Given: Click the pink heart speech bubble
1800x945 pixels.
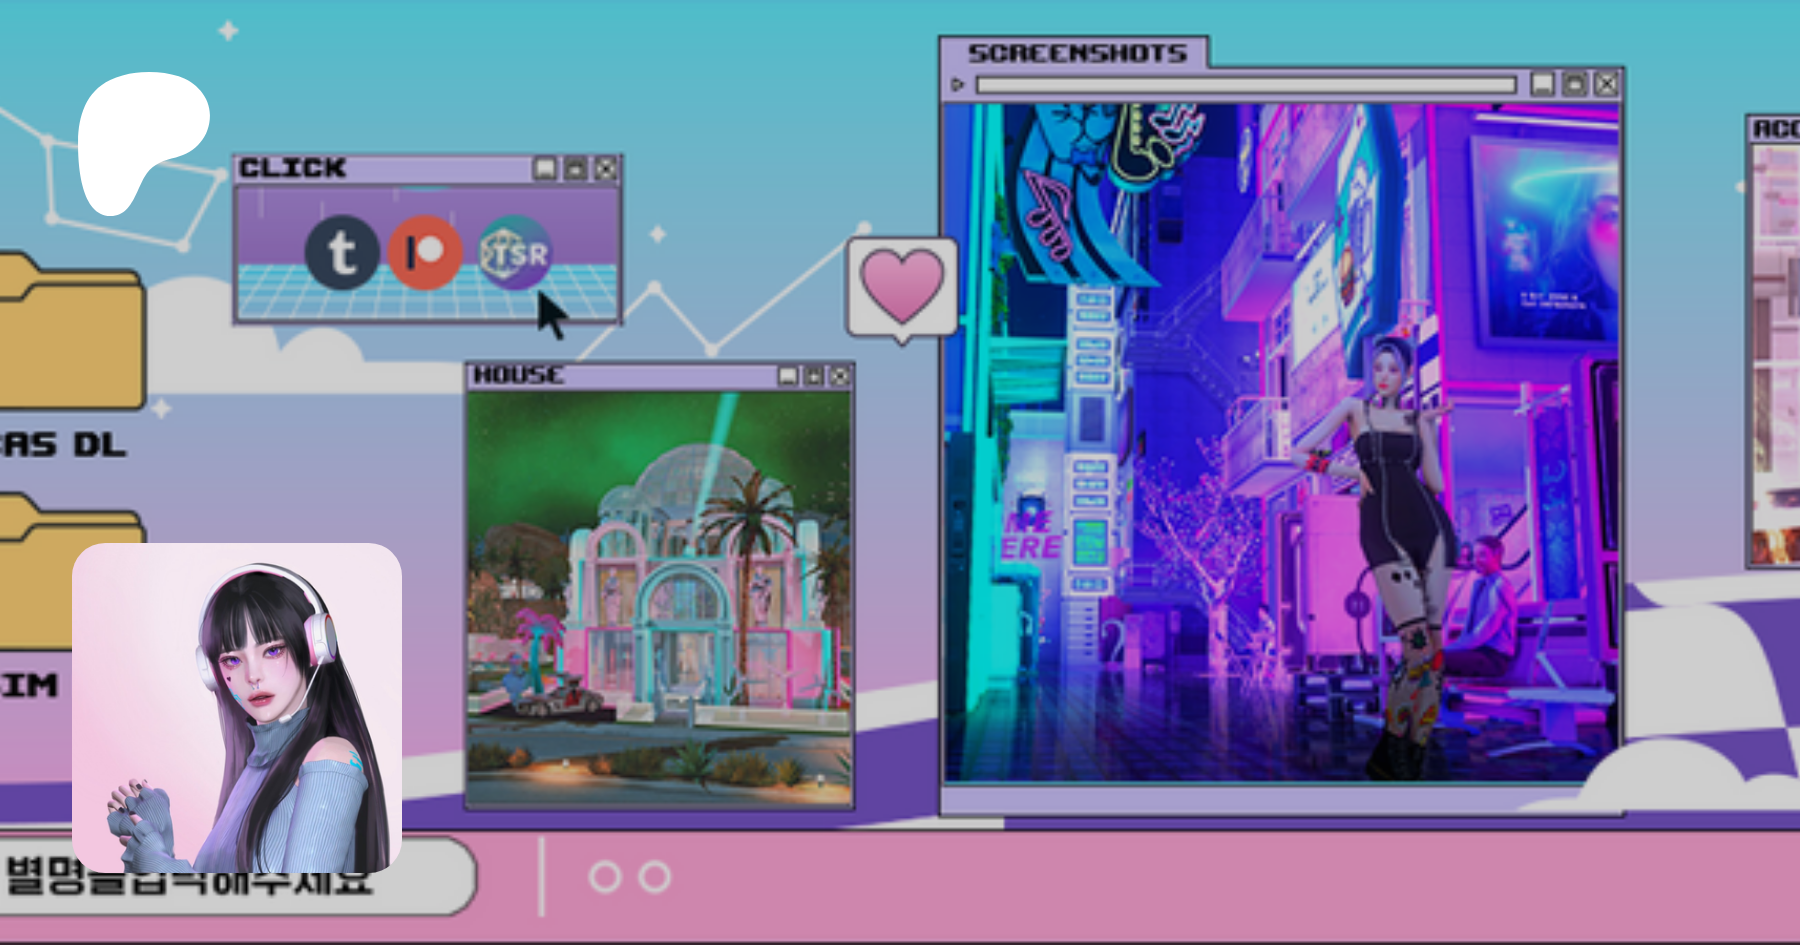Looking at the screenshot, I should click(x=902, y=288).
